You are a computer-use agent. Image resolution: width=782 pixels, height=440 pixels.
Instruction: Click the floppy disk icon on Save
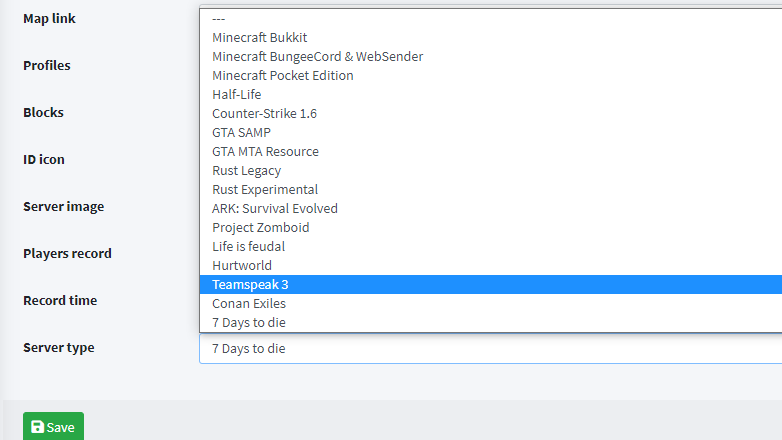click(x=37, y=427)
